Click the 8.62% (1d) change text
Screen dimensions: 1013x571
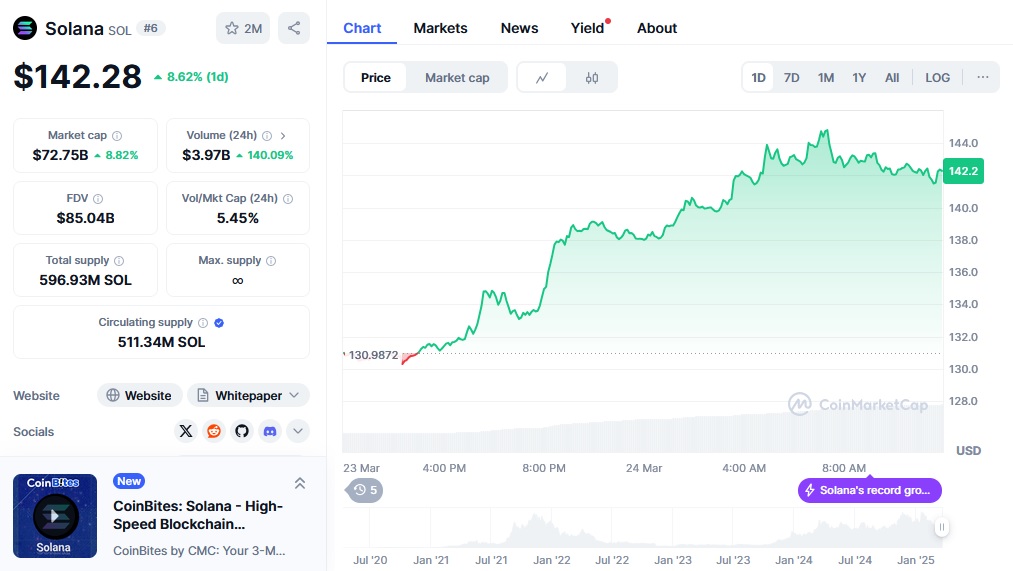(x=191, y=77)
